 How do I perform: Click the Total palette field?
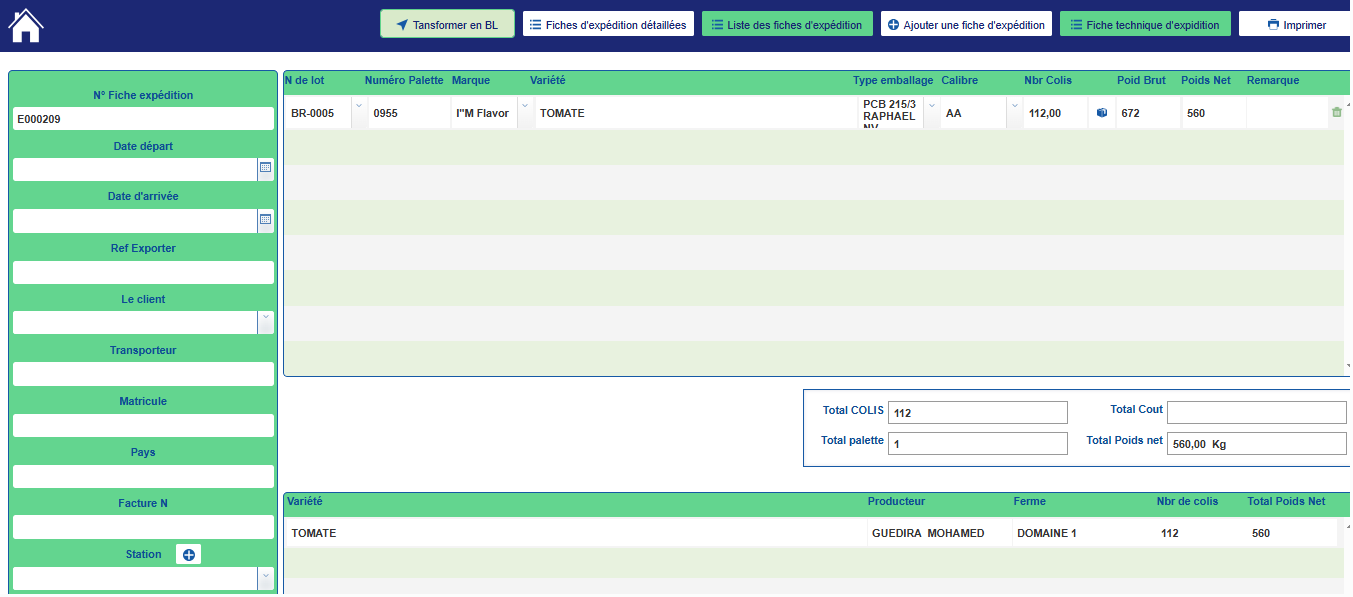tap(978, 443)
